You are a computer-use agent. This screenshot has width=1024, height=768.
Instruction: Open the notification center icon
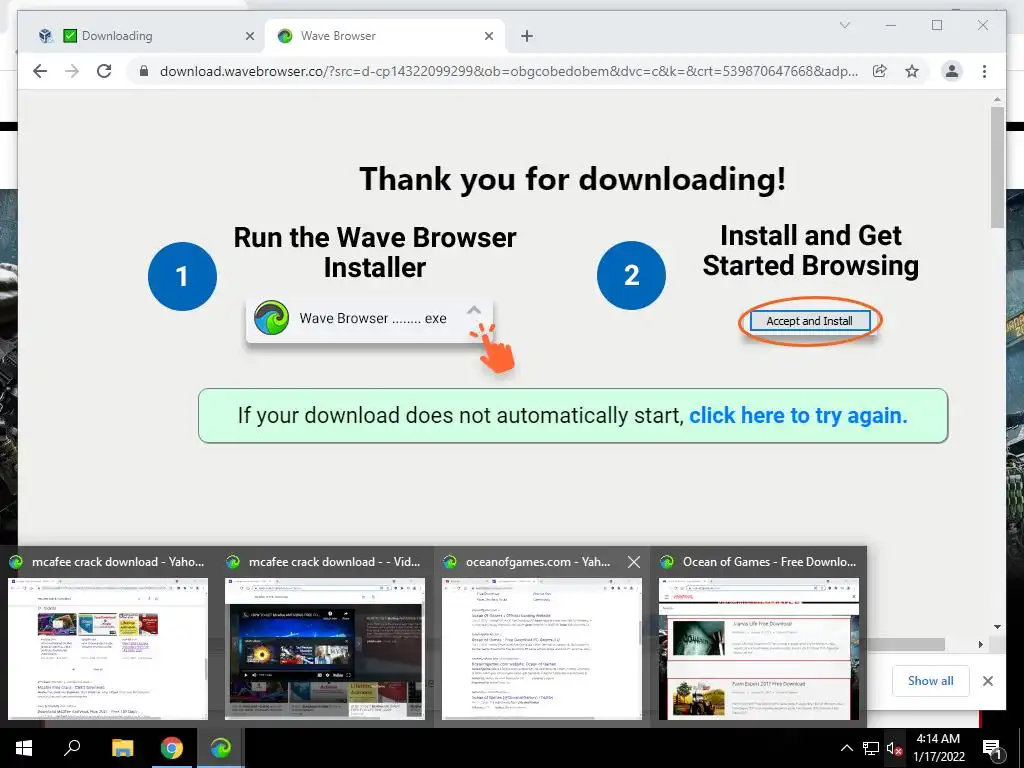pos(992,748)
